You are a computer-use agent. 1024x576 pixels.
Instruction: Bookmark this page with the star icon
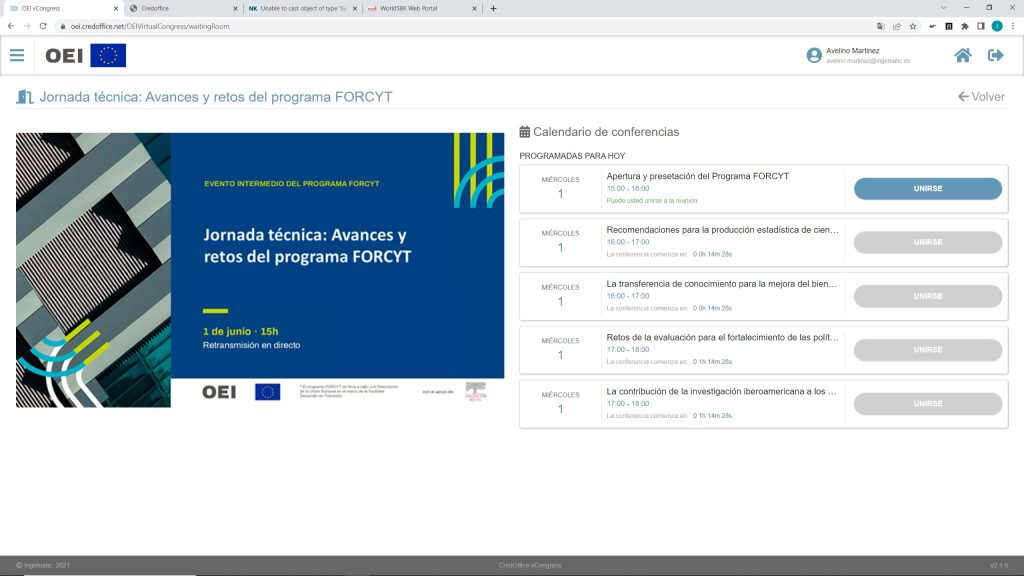[x=913, y=26]
